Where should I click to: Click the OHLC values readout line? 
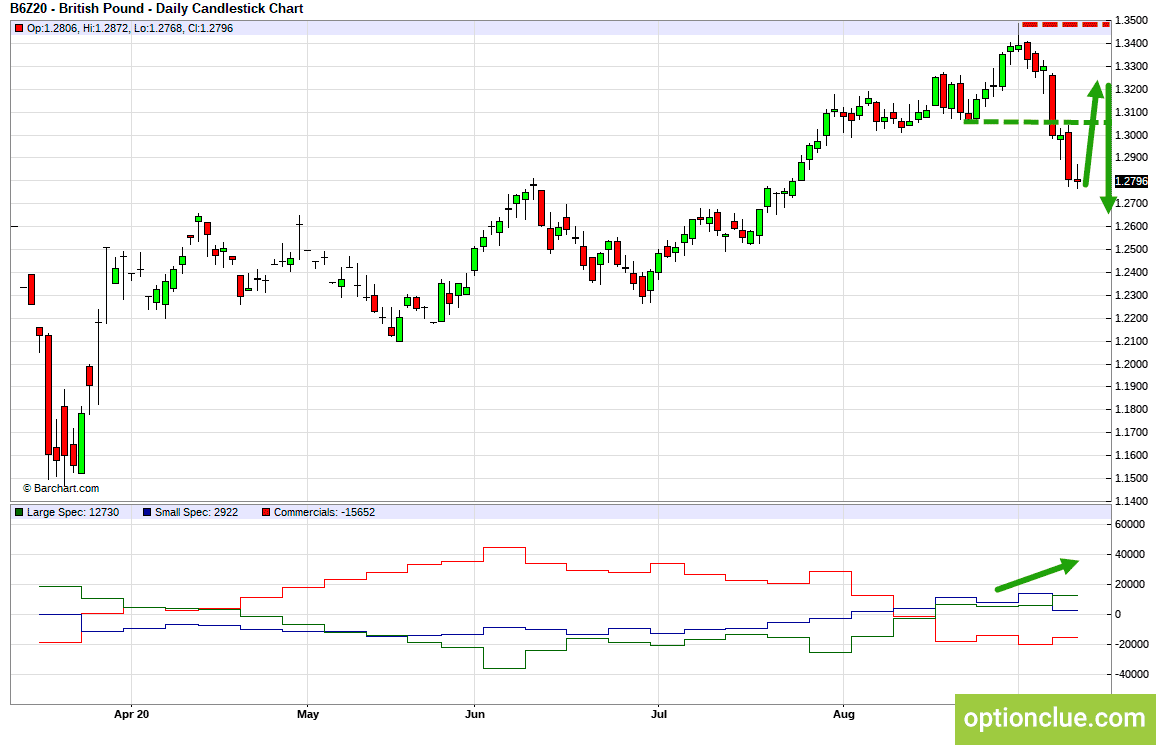tap(130, 28)
